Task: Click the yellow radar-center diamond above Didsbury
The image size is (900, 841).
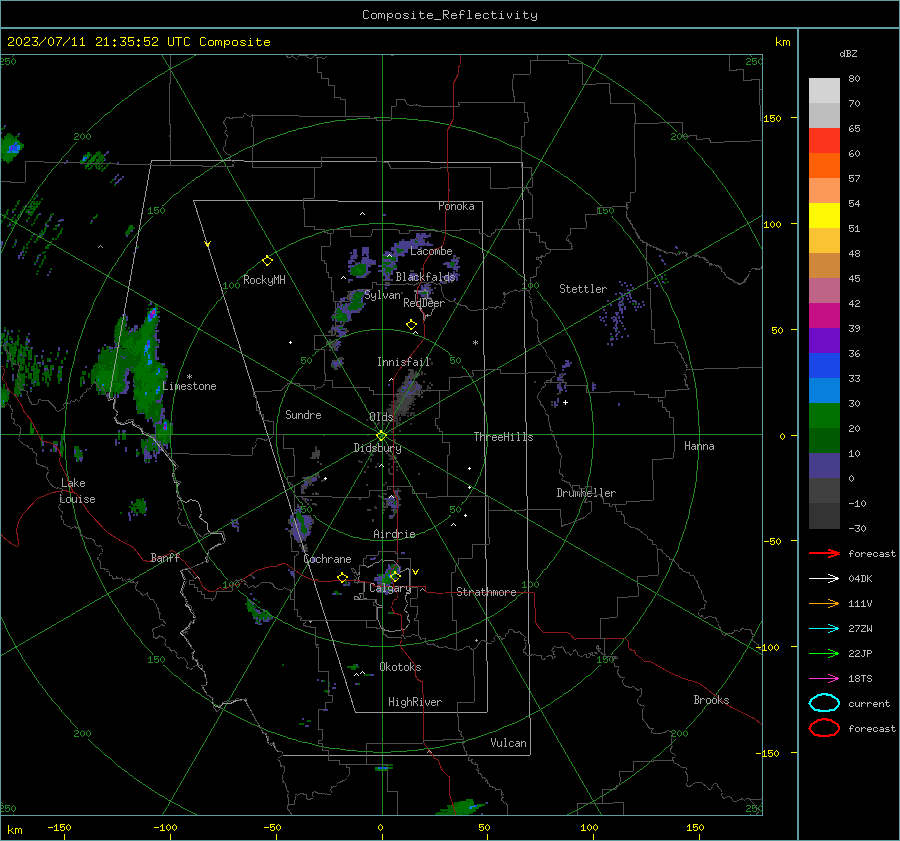Action: coord(381,436)
